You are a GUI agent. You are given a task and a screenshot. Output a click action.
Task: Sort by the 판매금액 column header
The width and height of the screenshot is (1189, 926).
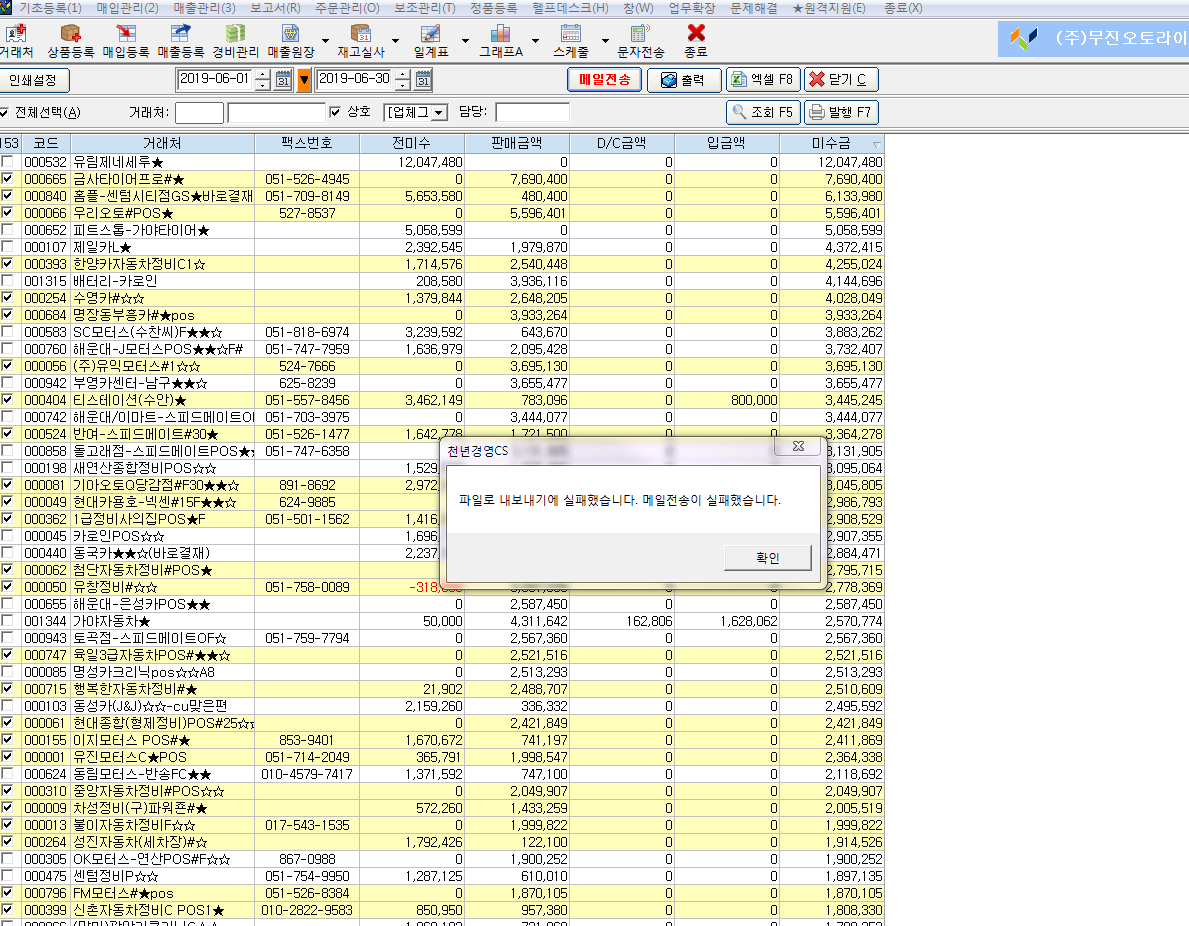pyautogui.click(x=516, y=143)
